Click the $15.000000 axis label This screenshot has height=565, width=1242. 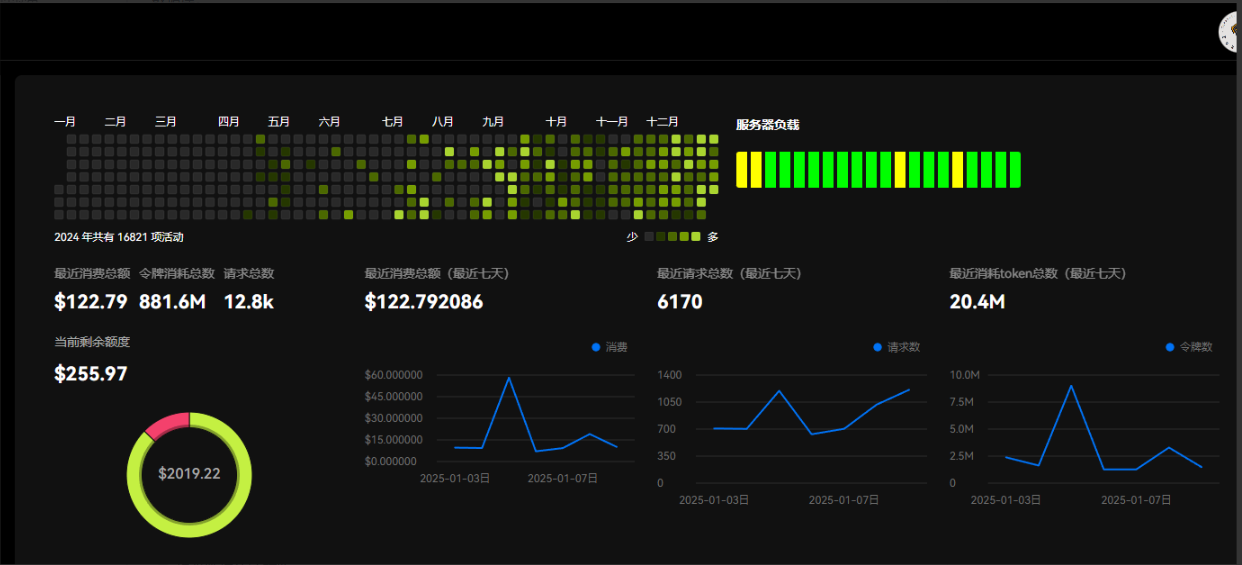[x=394, y=440]
